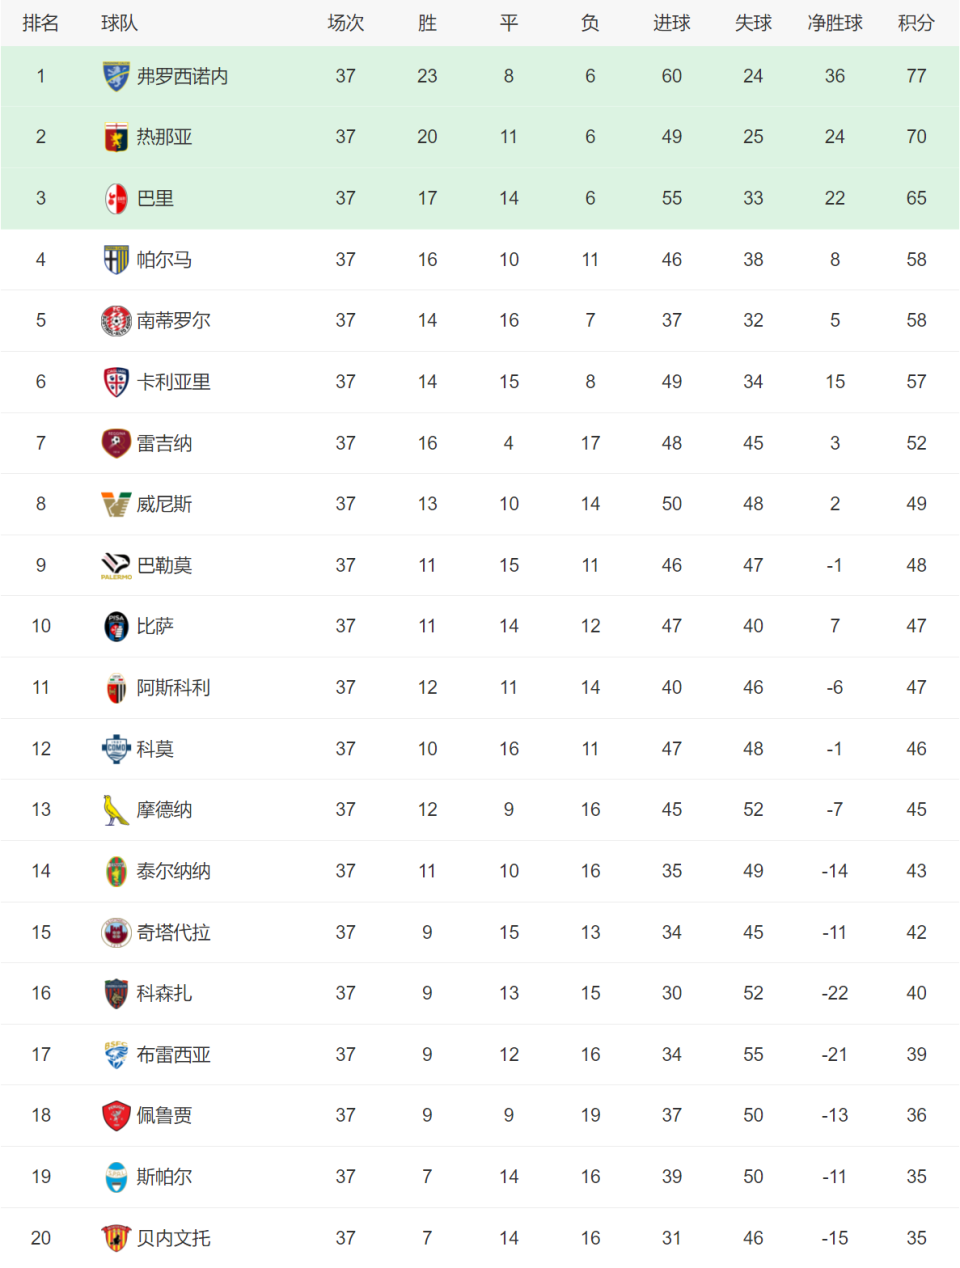Open the 南蒂罗尔 team name link
The height and width of the screenshot is (1268, 960).
(174, 321)
